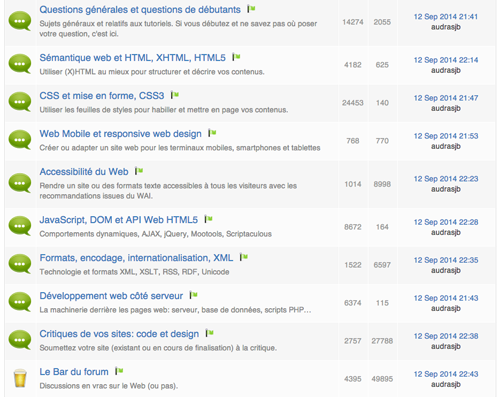Image resolution: width=500 pixels, height=397 pixels.
Task: Click the bubble icon next to Accessibilité du Web
Action: [x=20, y=183]
